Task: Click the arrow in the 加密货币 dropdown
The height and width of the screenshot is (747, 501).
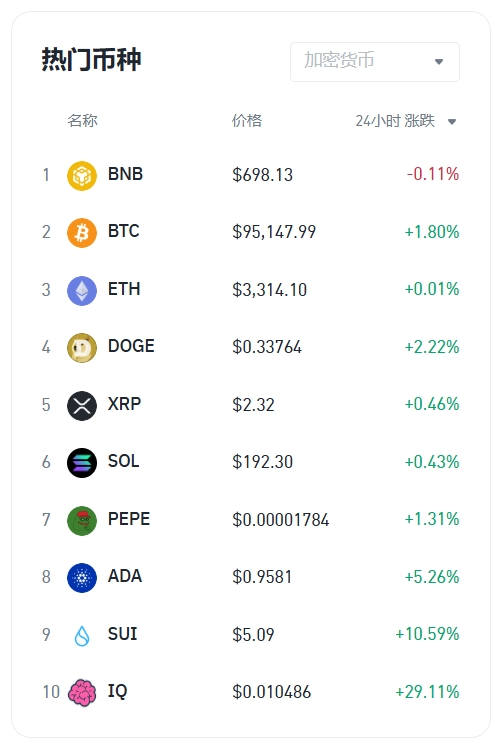Action: [439, 61]
